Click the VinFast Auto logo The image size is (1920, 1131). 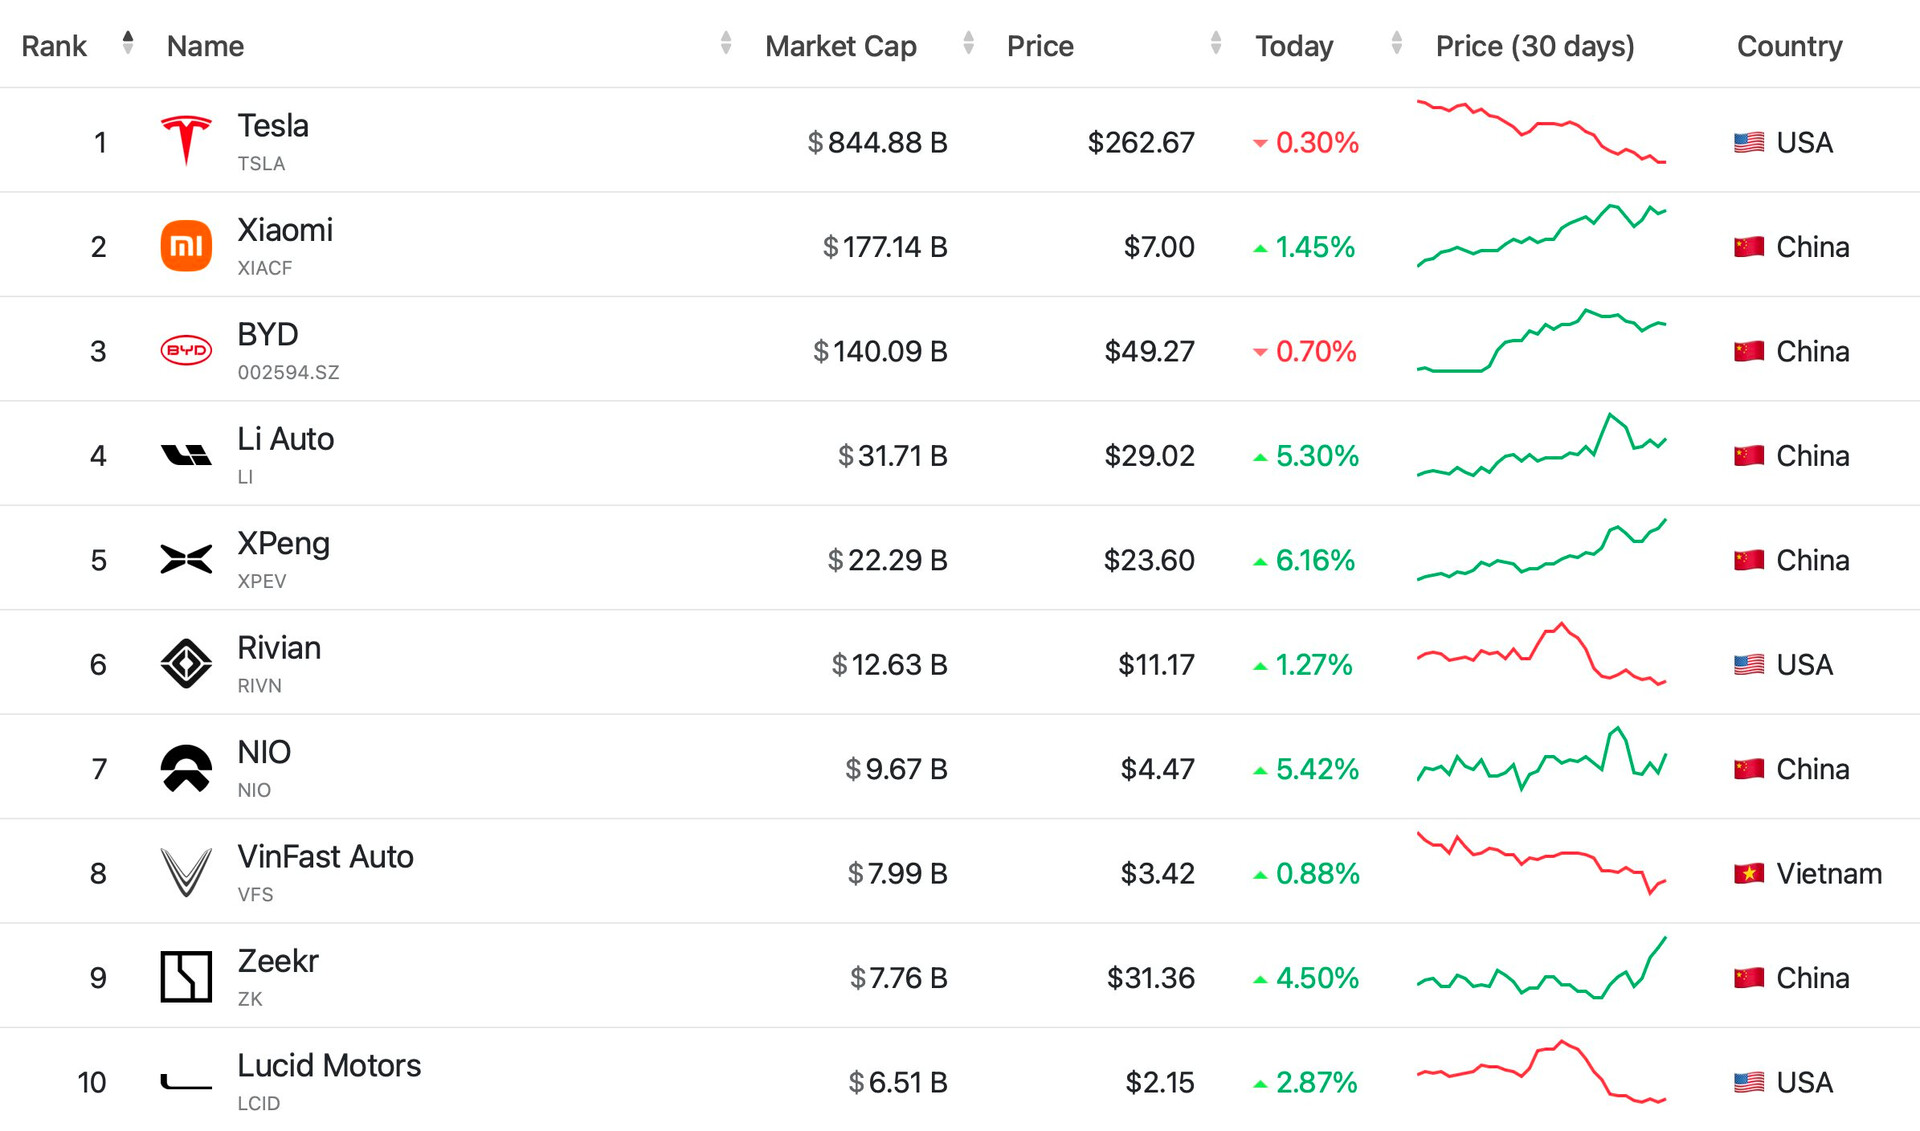click(x=186, y=872)
